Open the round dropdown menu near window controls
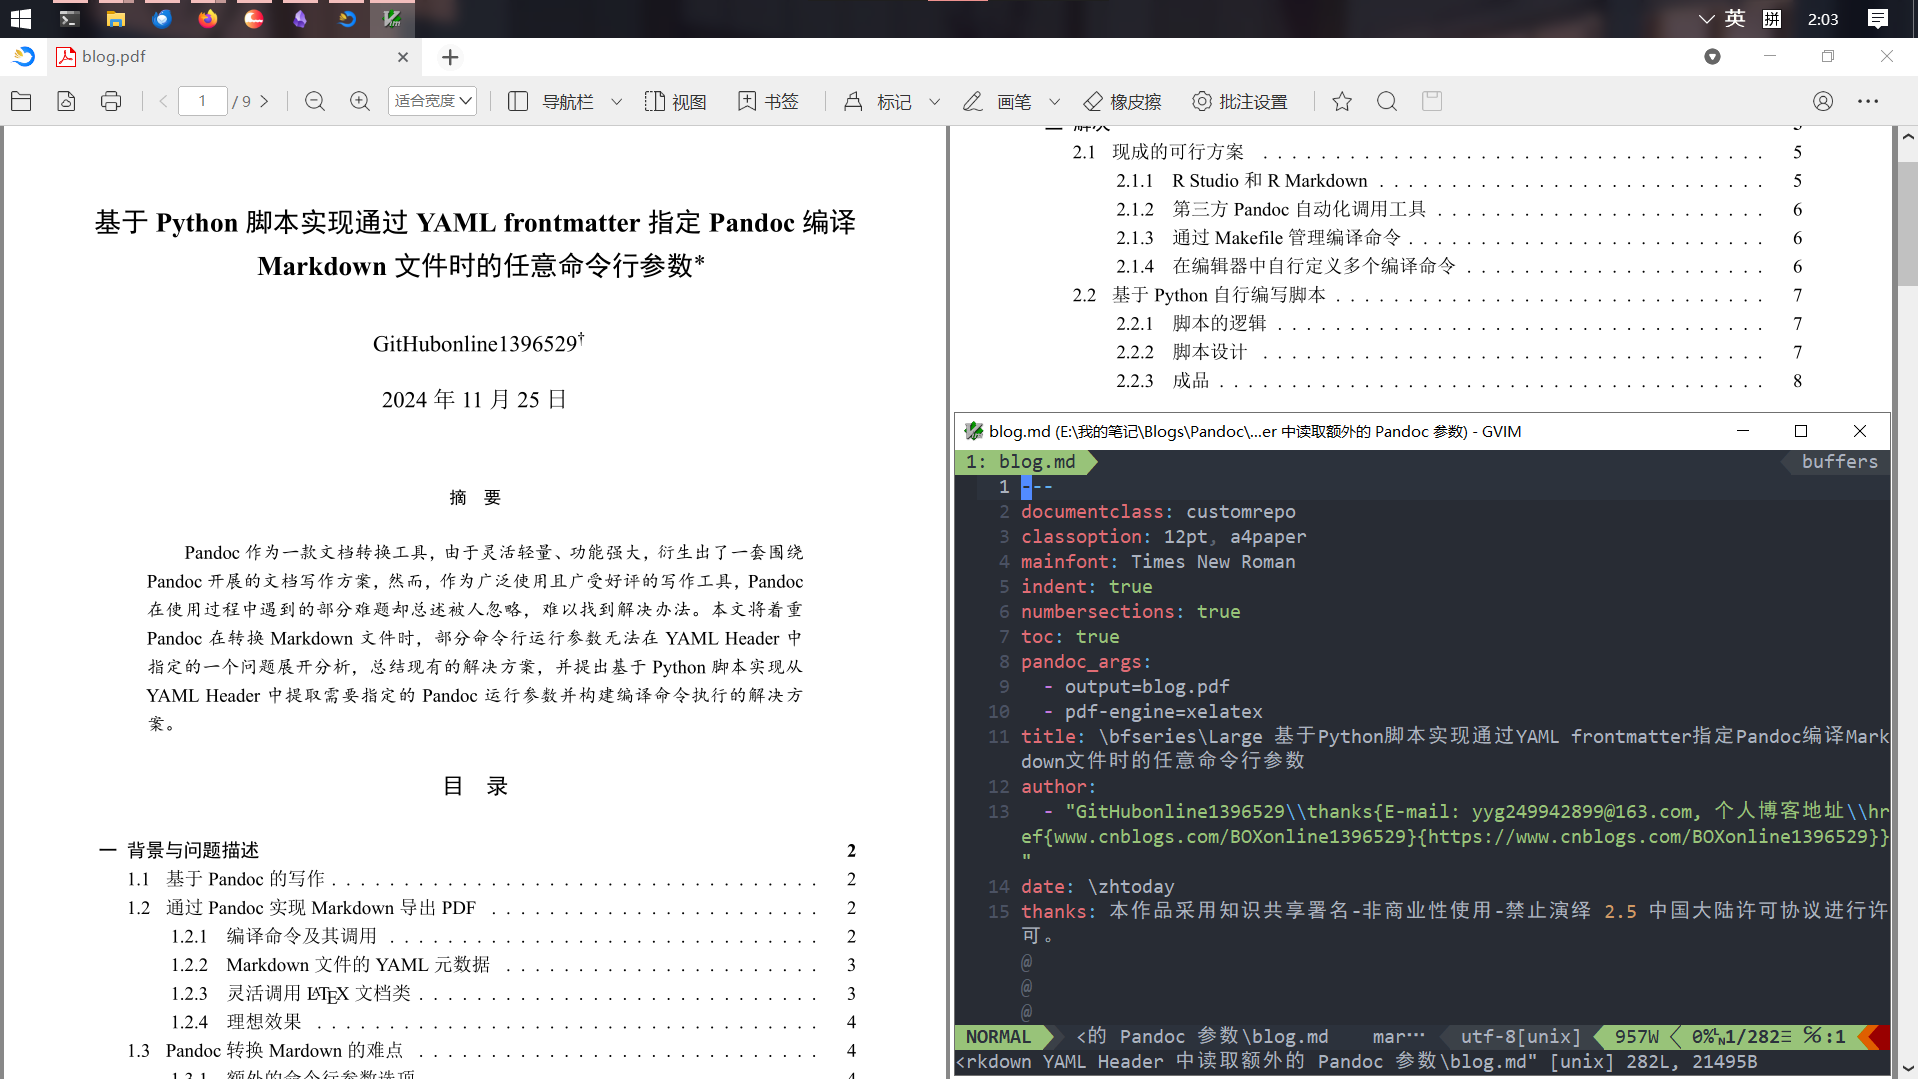The image size is (1918, 1080). 1712,57
